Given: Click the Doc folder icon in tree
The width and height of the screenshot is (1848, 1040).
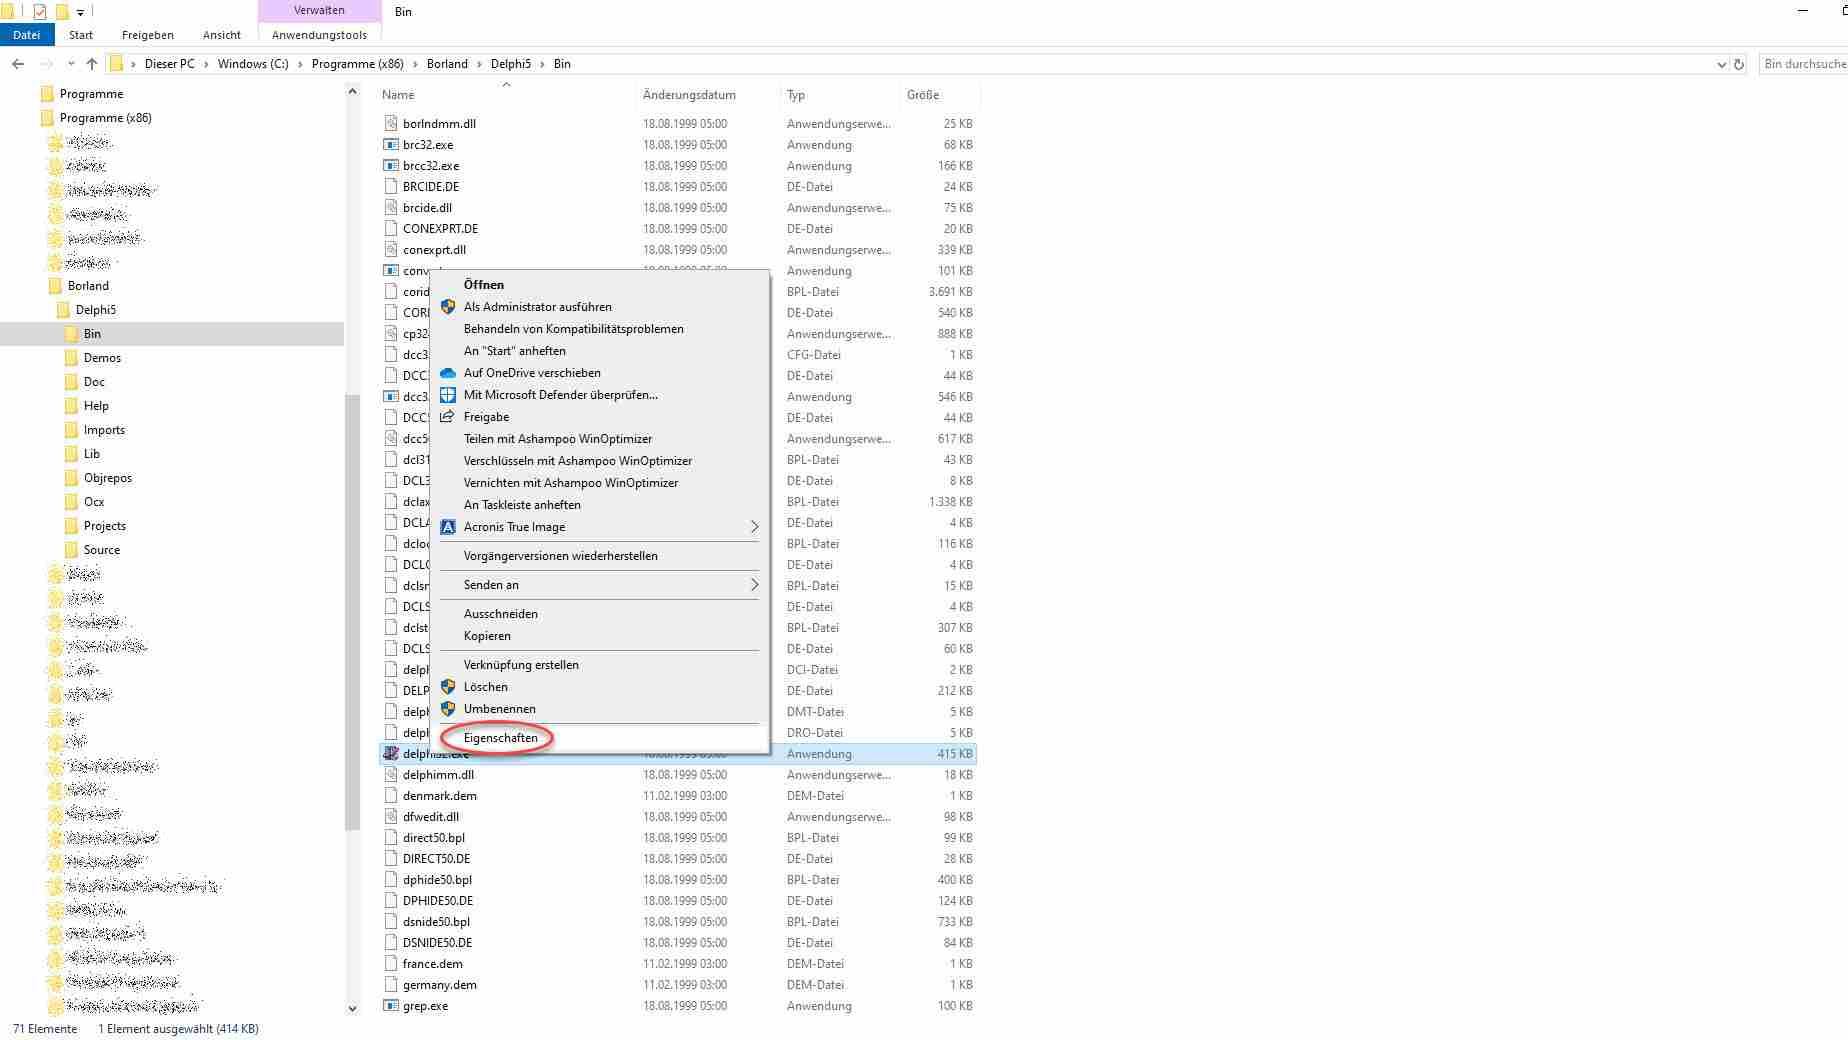Looking at the screenshot, I should [71, 382].
